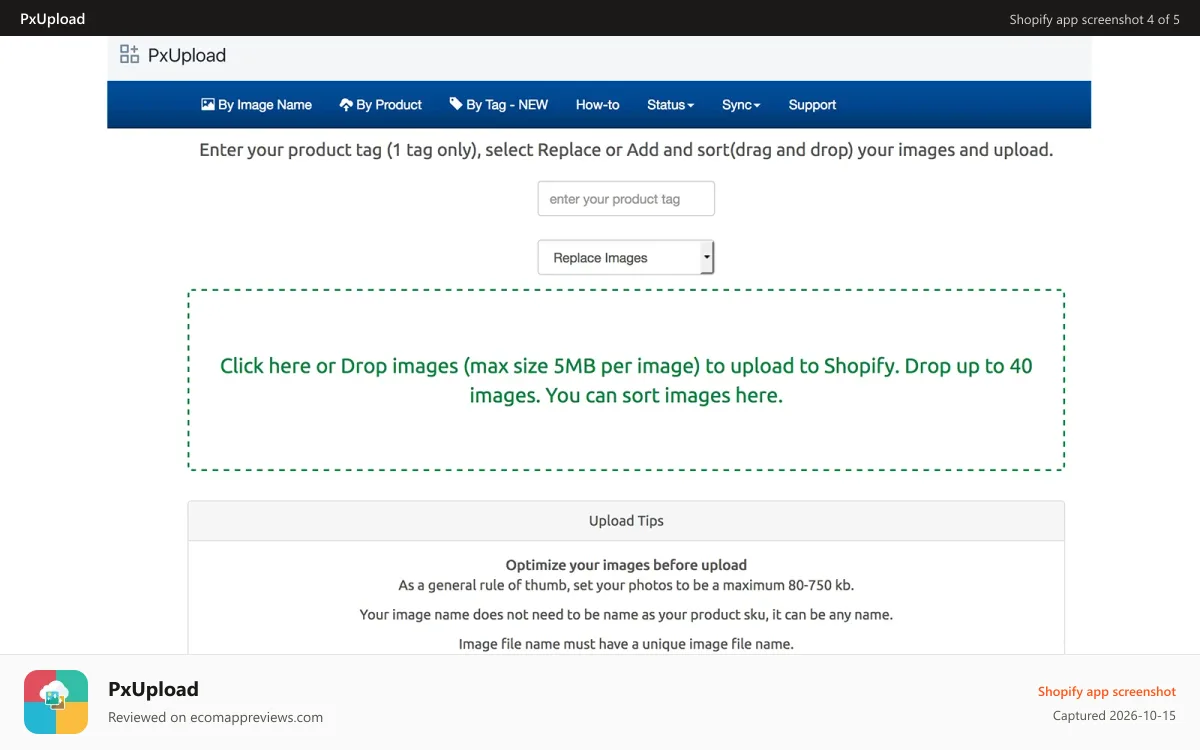
Task: Click the tag icon beside By Tag
Action: tap(456, 104)
